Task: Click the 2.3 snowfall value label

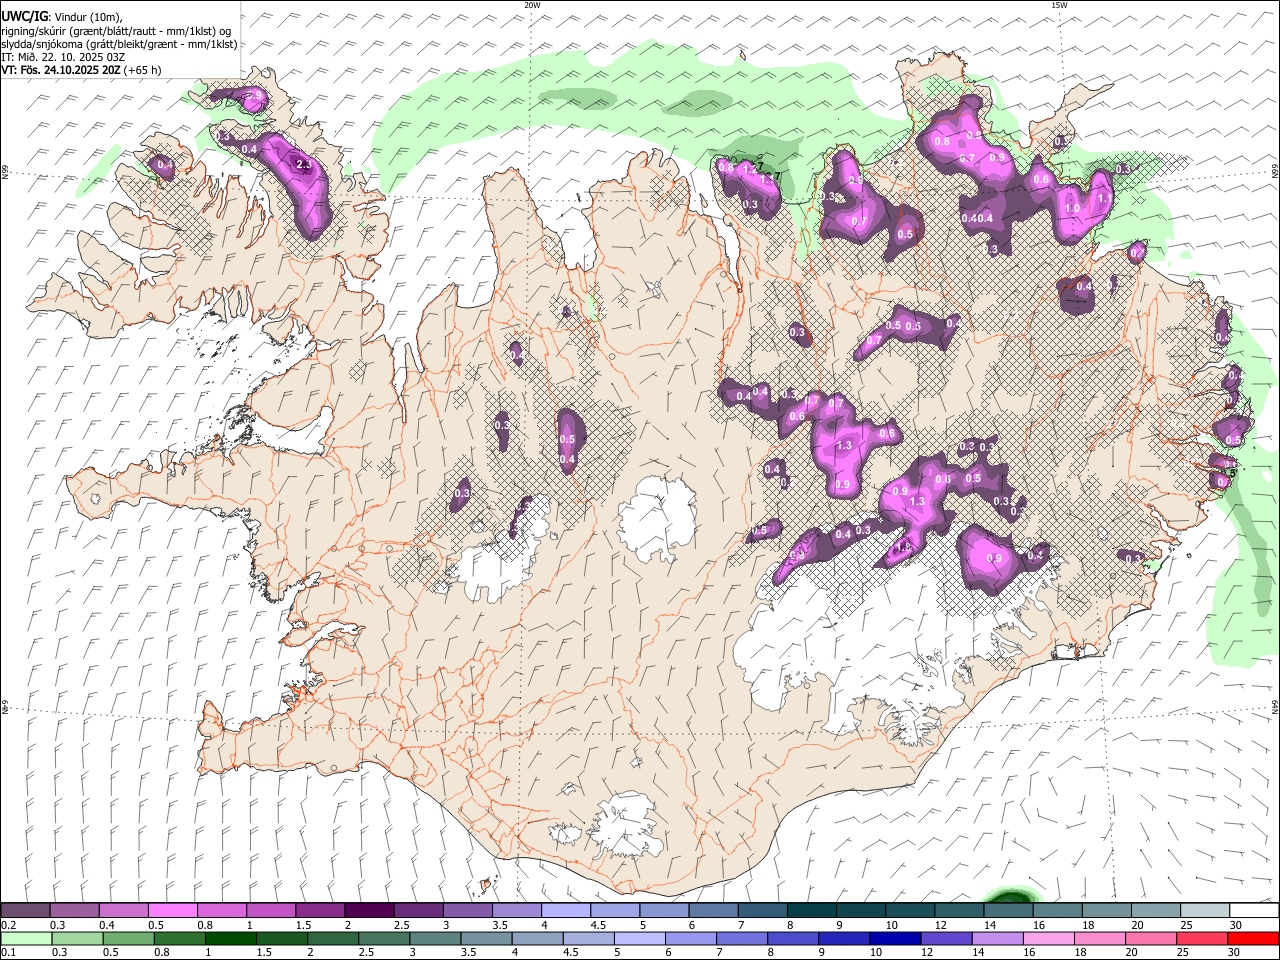Action: [304, 163]
